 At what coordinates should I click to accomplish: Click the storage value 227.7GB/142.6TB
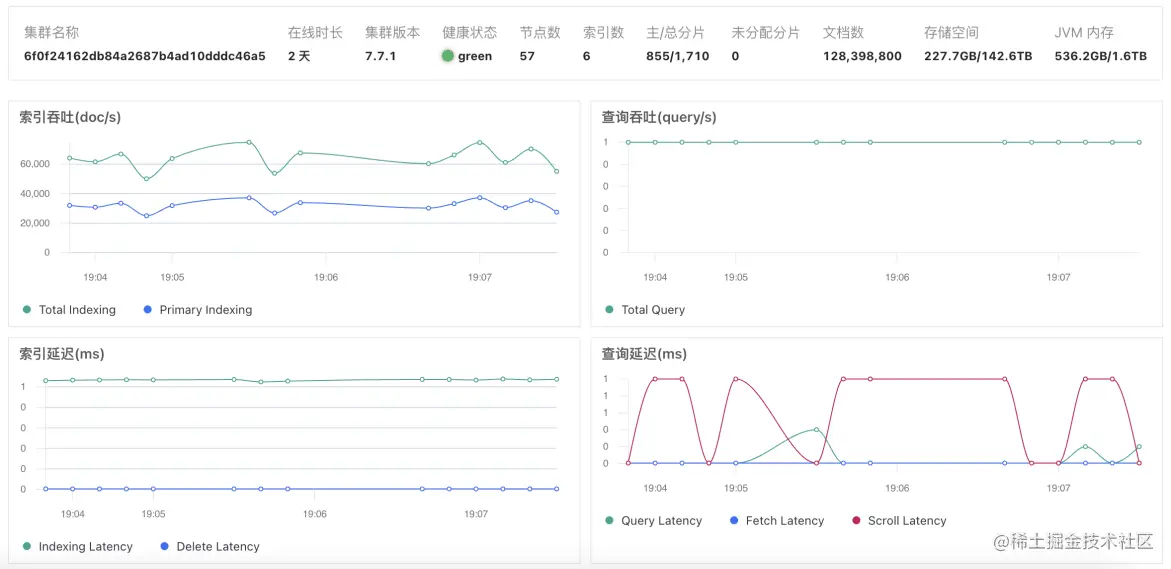(x=978, y=56)
